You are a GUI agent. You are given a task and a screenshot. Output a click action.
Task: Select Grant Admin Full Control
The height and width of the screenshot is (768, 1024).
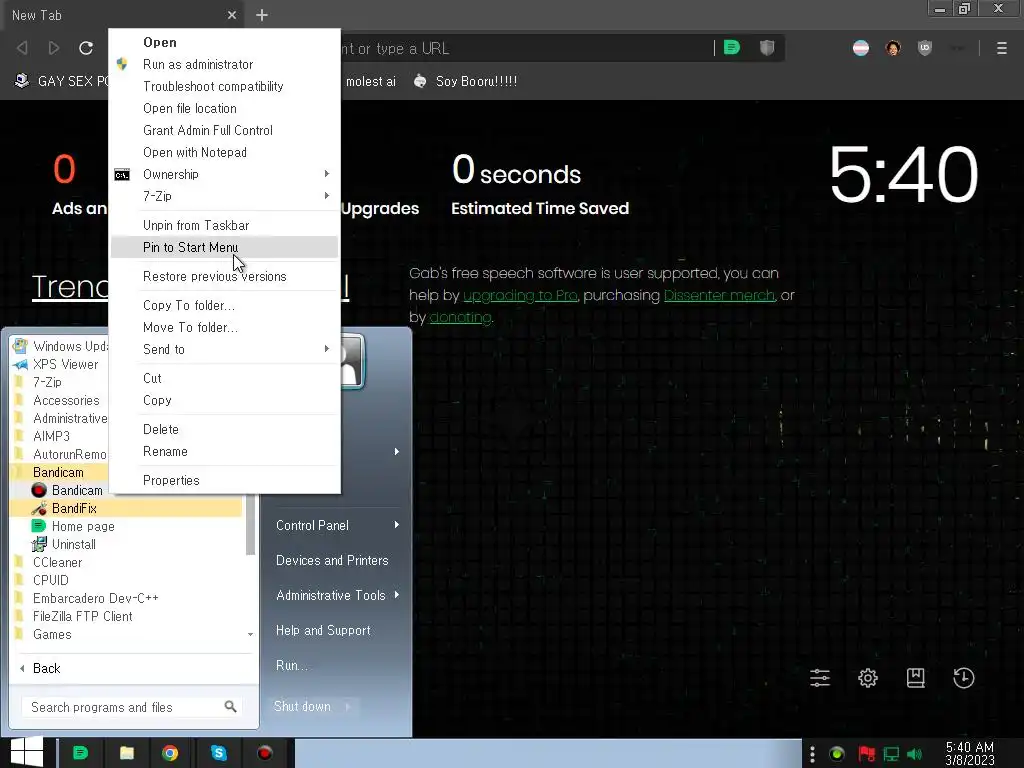(x=225, y=130)
